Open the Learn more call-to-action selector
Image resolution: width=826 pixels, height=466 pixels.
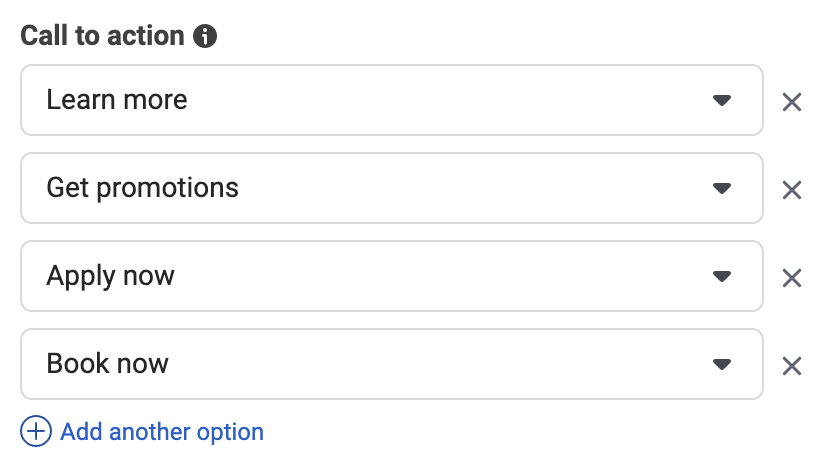392,100
